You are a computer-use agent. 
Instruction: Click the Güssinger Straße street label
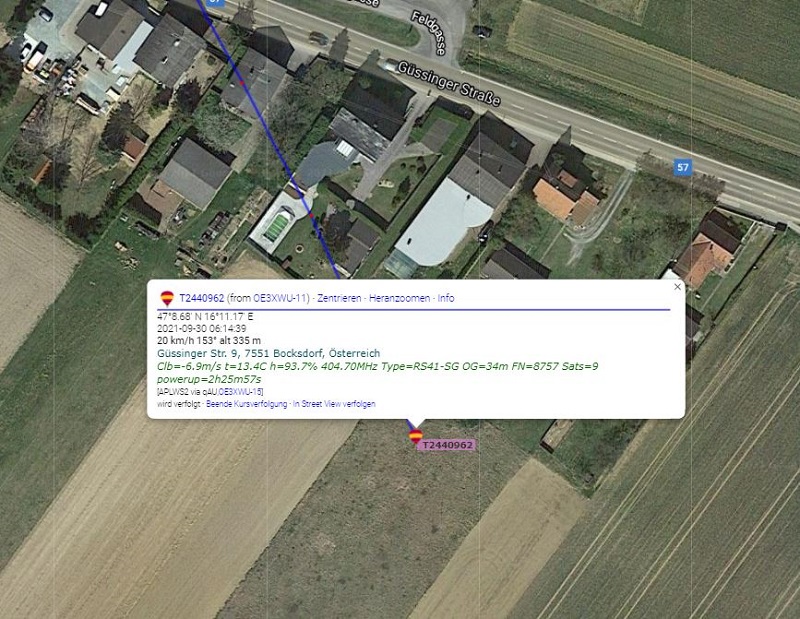(x=448, y=84)
